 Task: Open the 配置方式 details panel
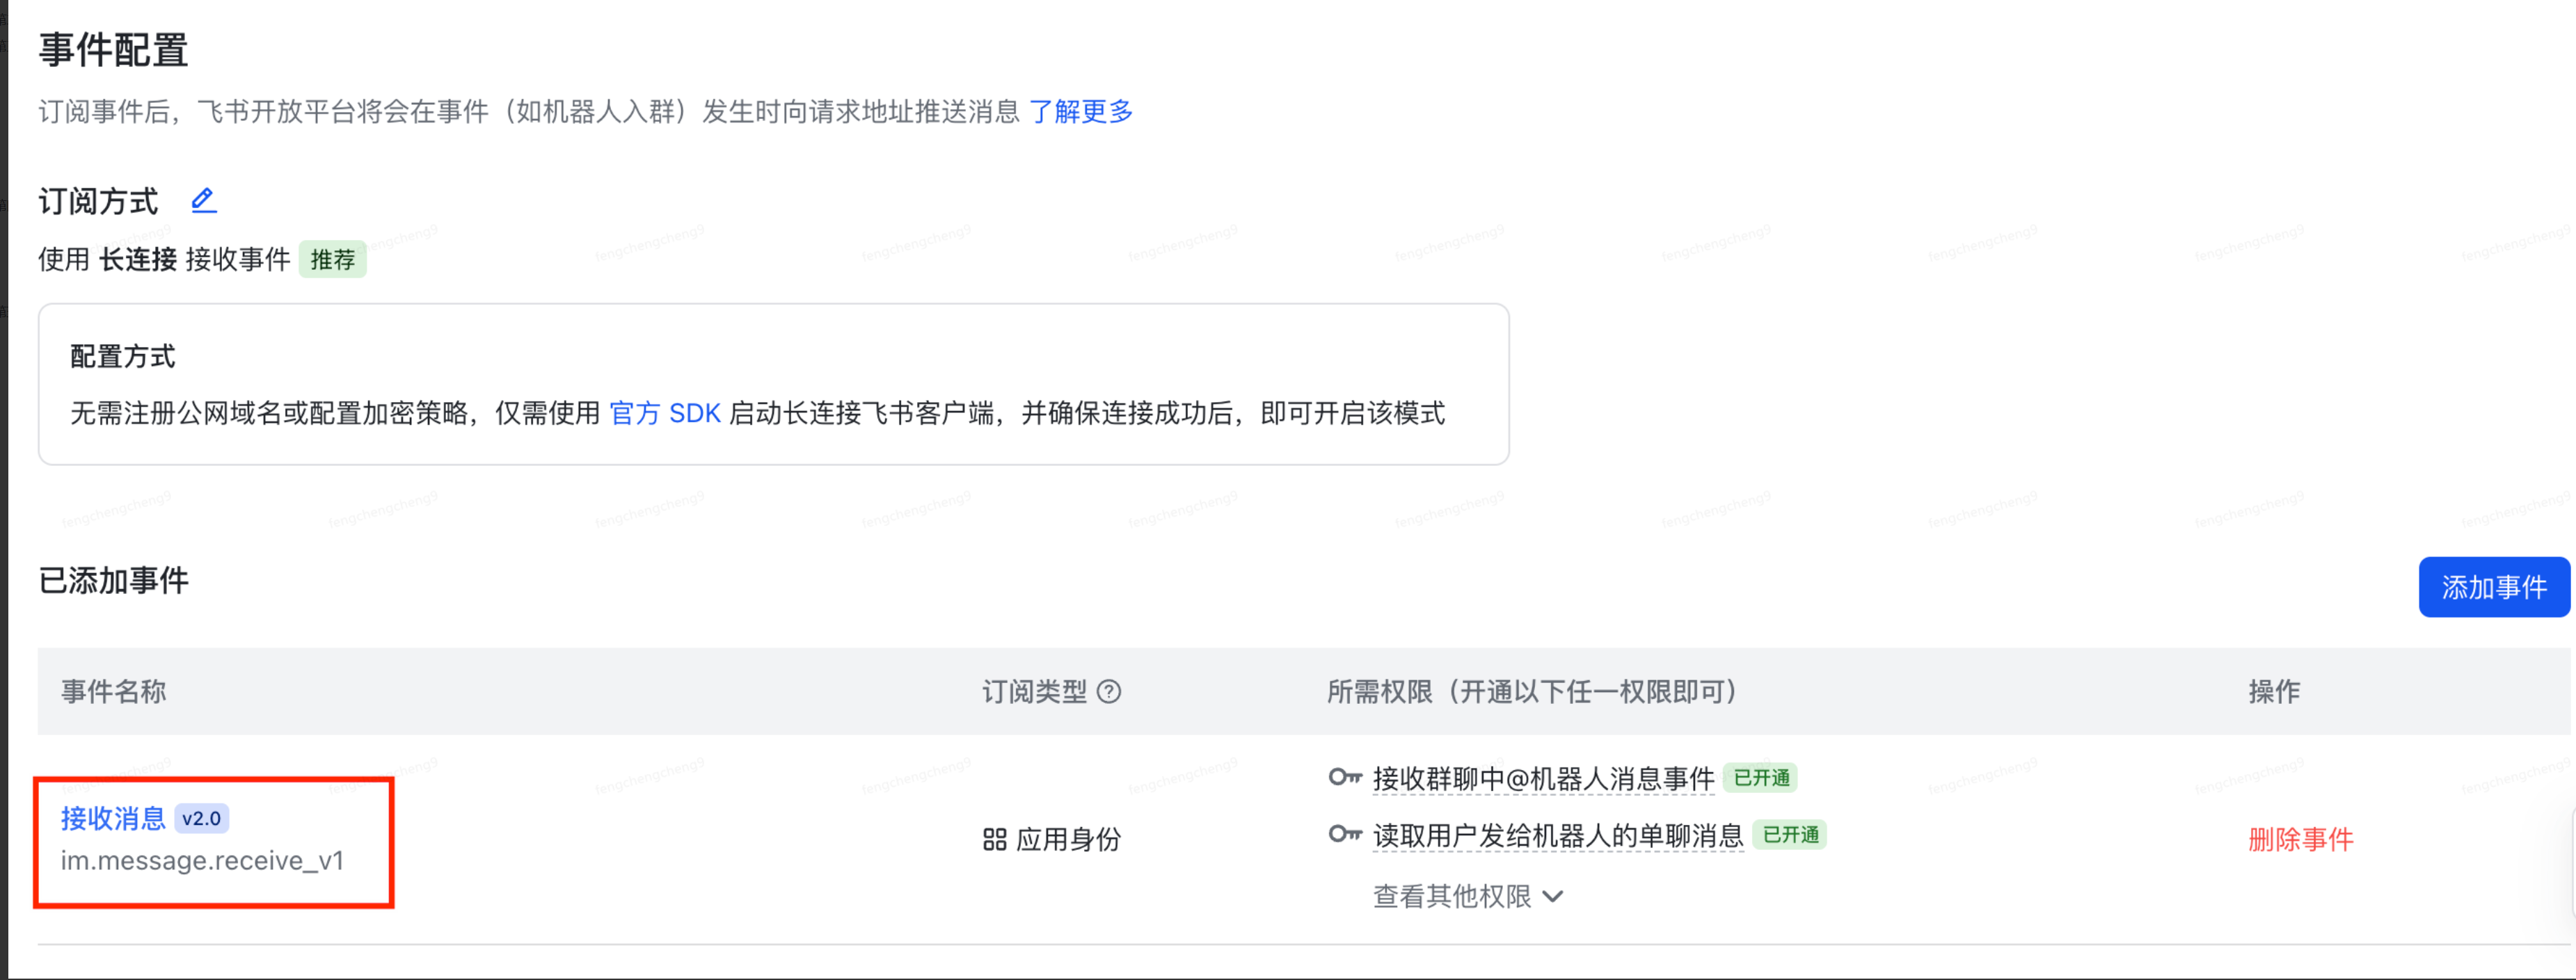tap(122, 356)
